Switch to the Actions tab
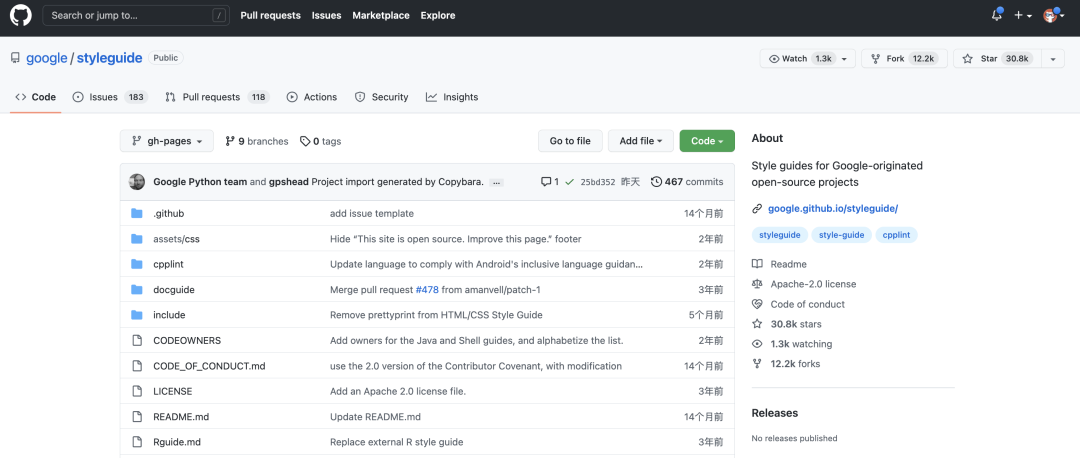Viewport: 1080px width, 458px height. click(x=312, y=97)
